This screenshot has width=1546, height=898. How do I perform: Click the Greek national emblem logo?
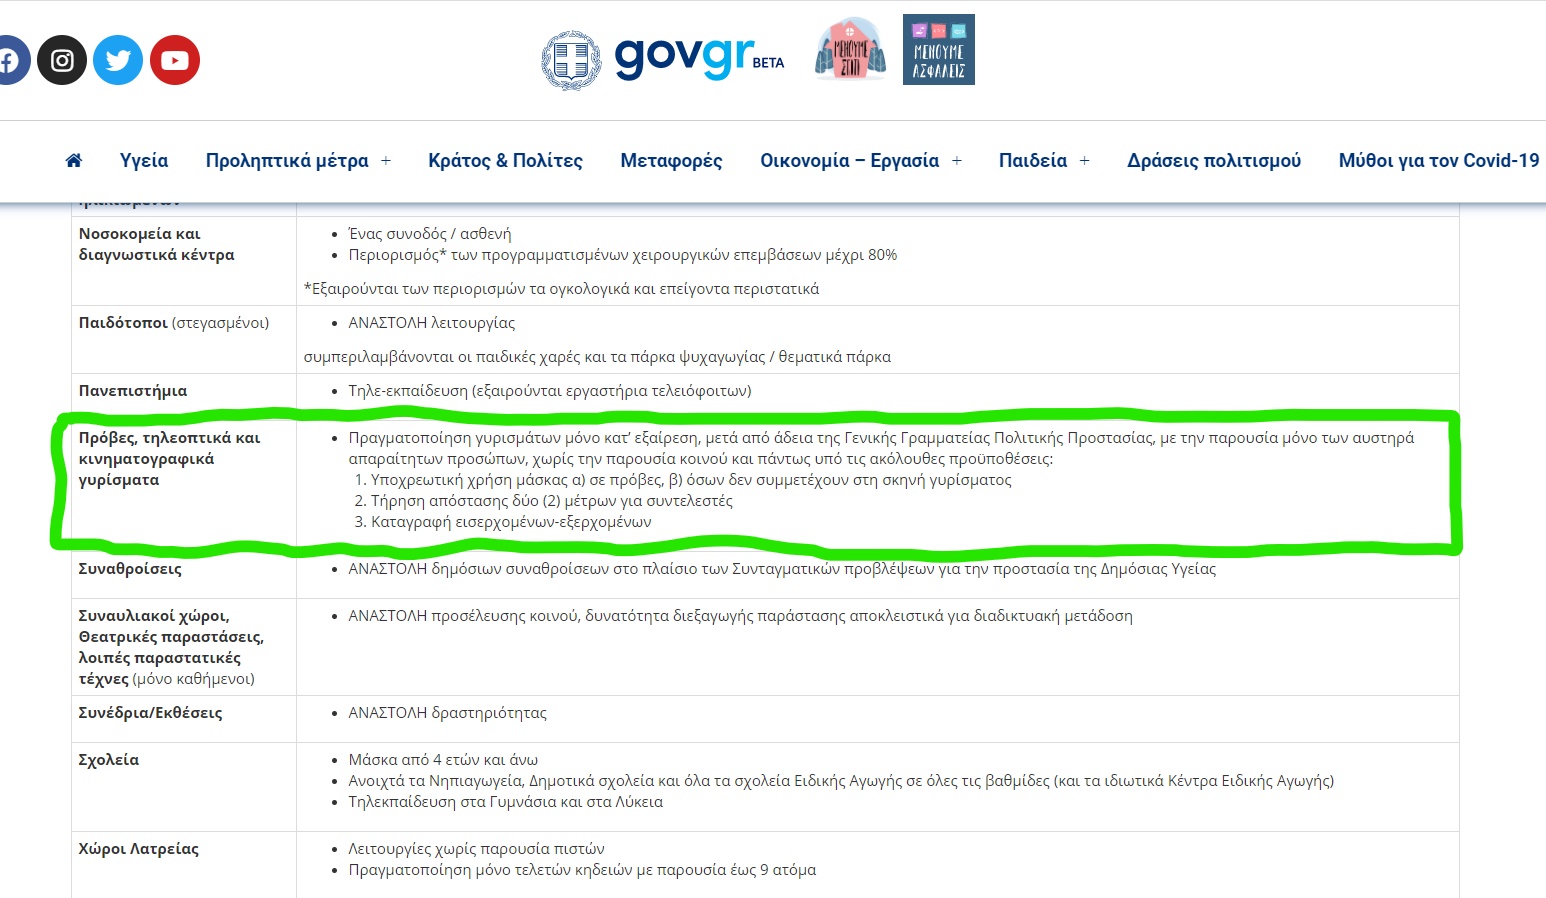(x=571, y=60)
